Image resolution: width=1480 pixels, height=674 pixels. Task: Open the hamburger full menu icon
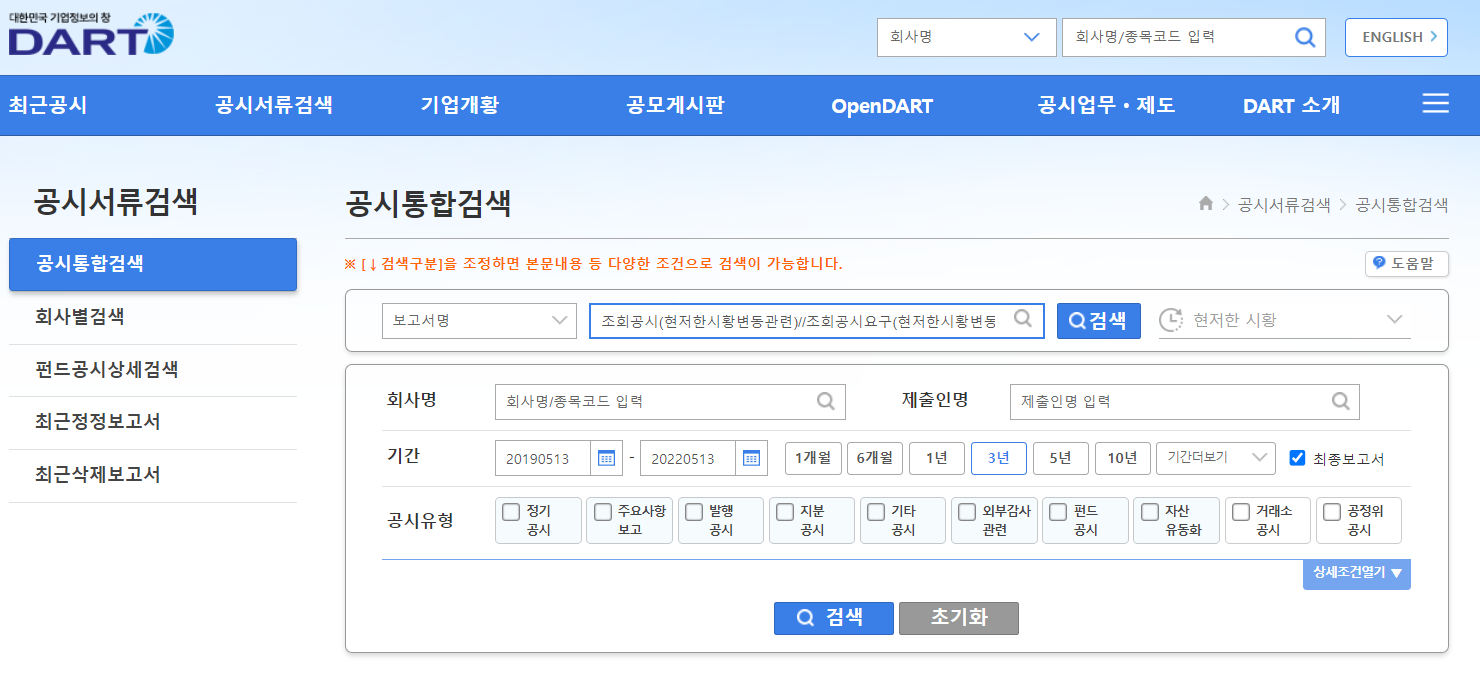coord(1435,104)
